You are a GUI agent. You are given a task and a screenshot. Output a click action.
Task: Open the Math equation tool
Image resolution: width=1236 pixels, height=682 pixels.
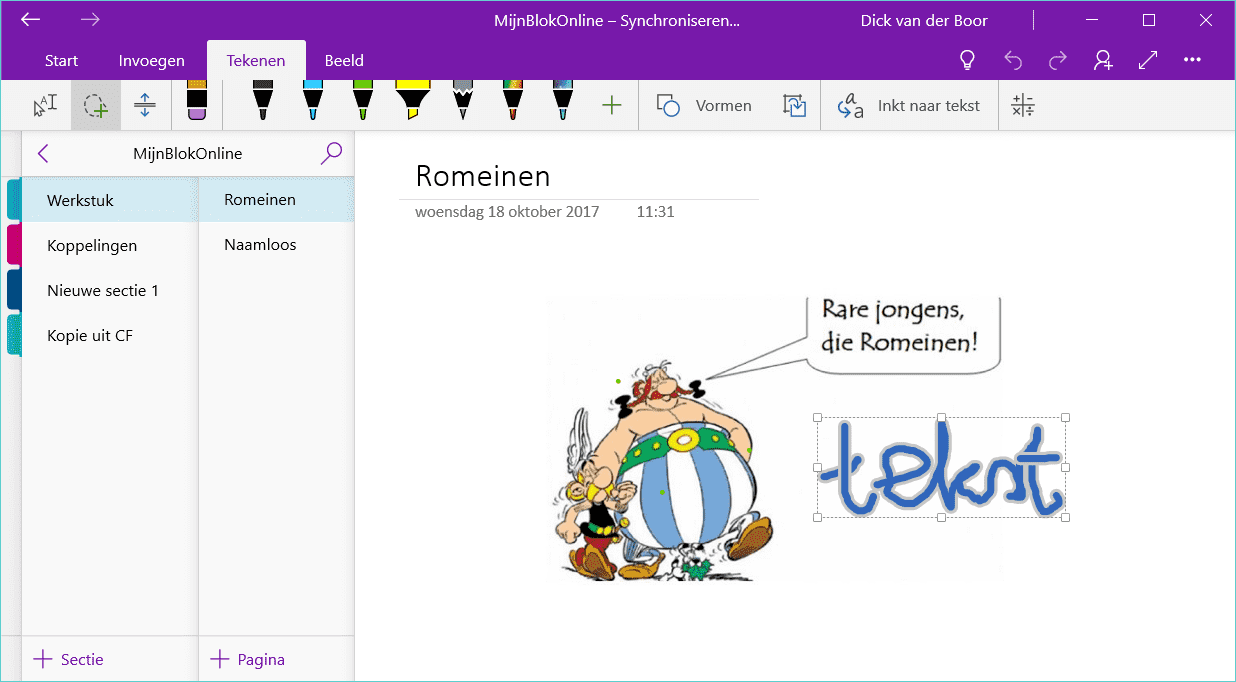tap(1023, 105)
